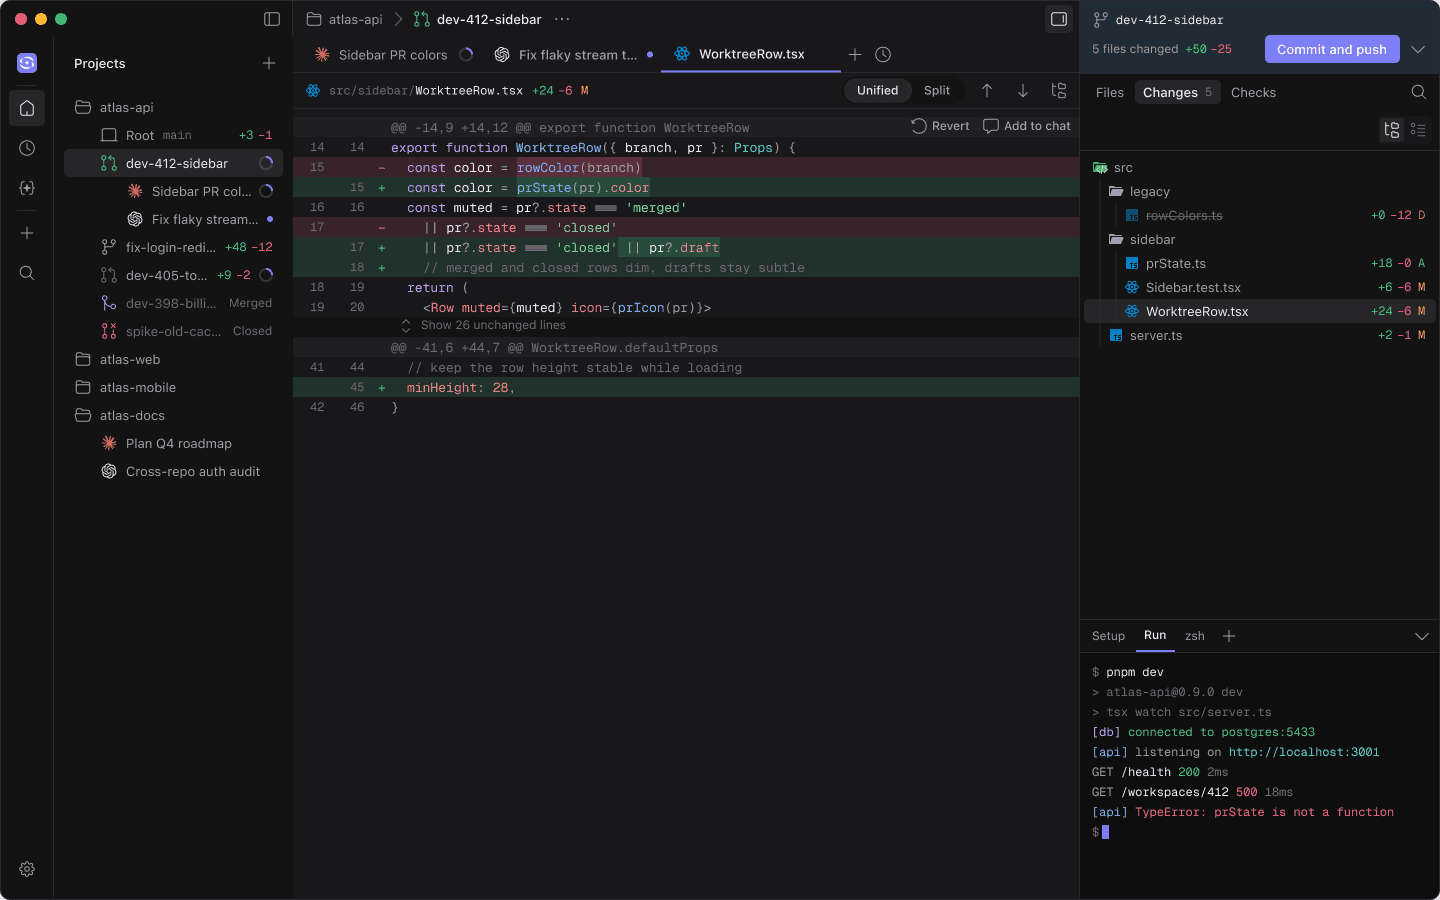Click atlas-api breadcrumb
This screenshot has width=1440, height=900.
(345, 19)
